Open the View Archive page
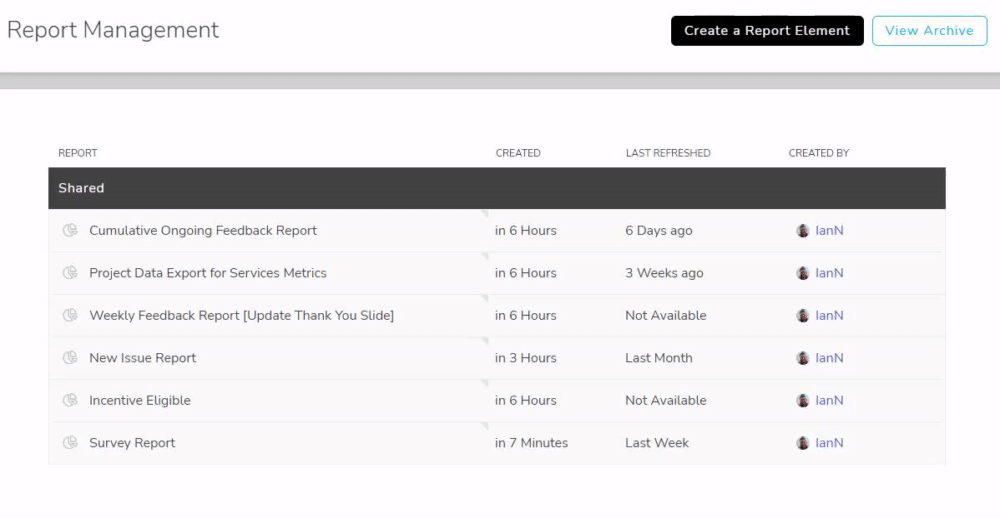1000x518 pixels. pos(929,31)
